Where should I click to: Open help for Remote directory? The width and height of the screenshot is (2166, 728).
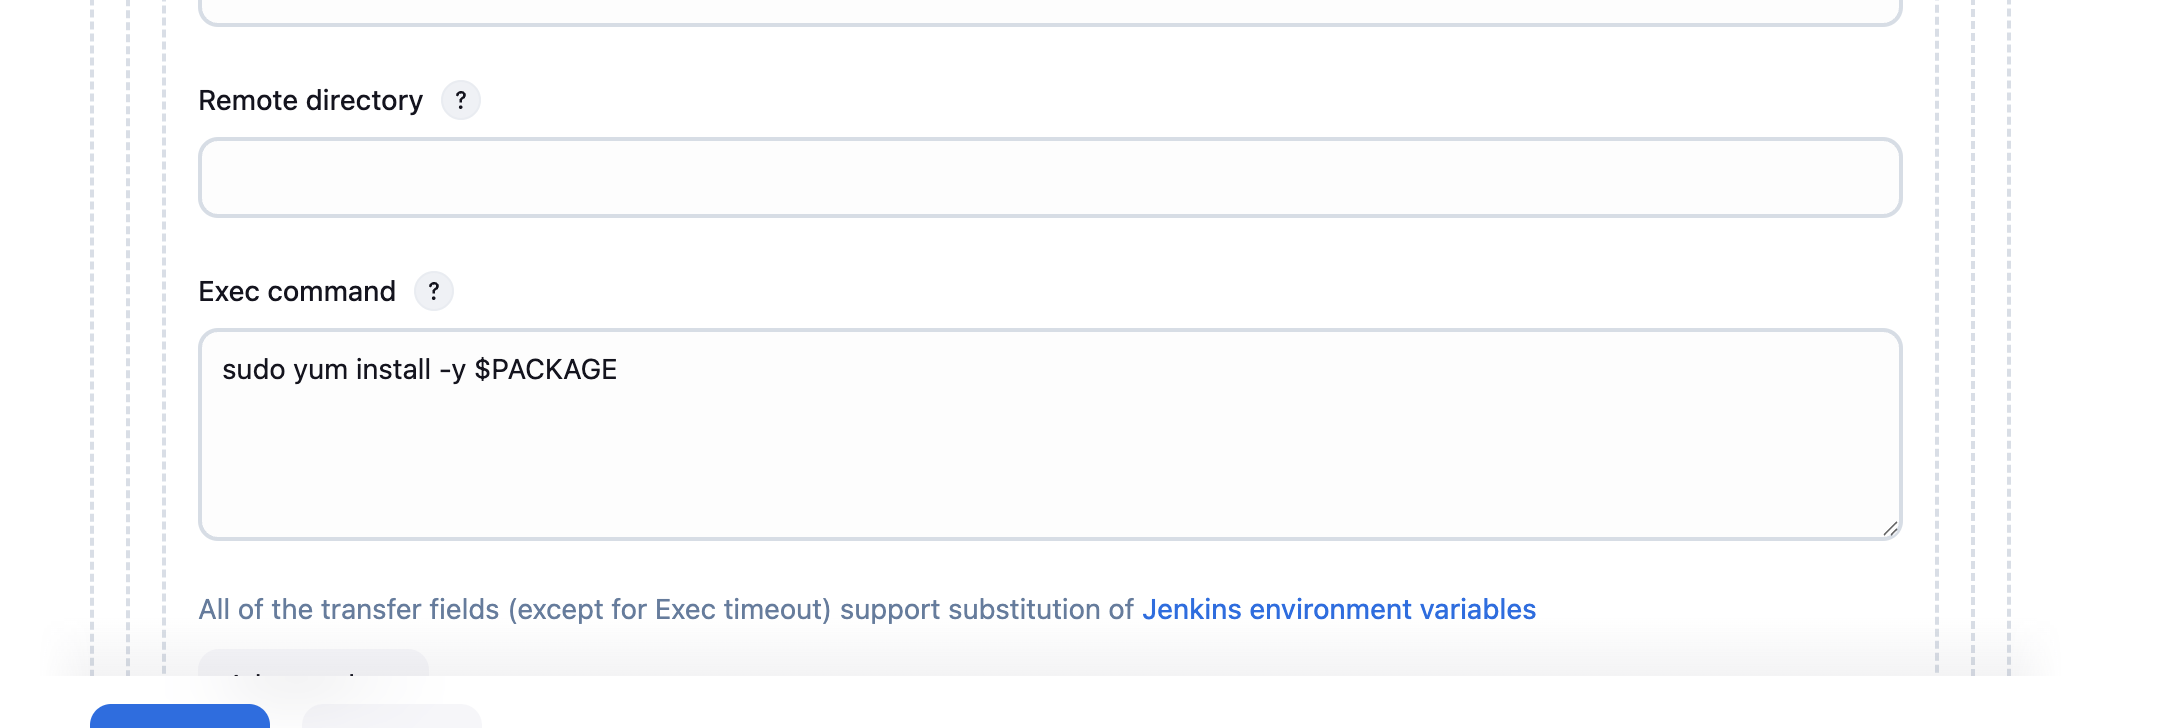(x=460, y=100)
